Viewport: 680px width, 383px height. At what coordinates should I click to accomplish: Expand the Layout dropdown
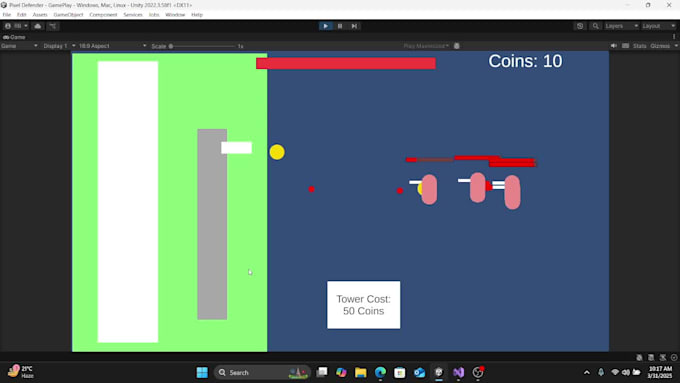pos(658,26)
